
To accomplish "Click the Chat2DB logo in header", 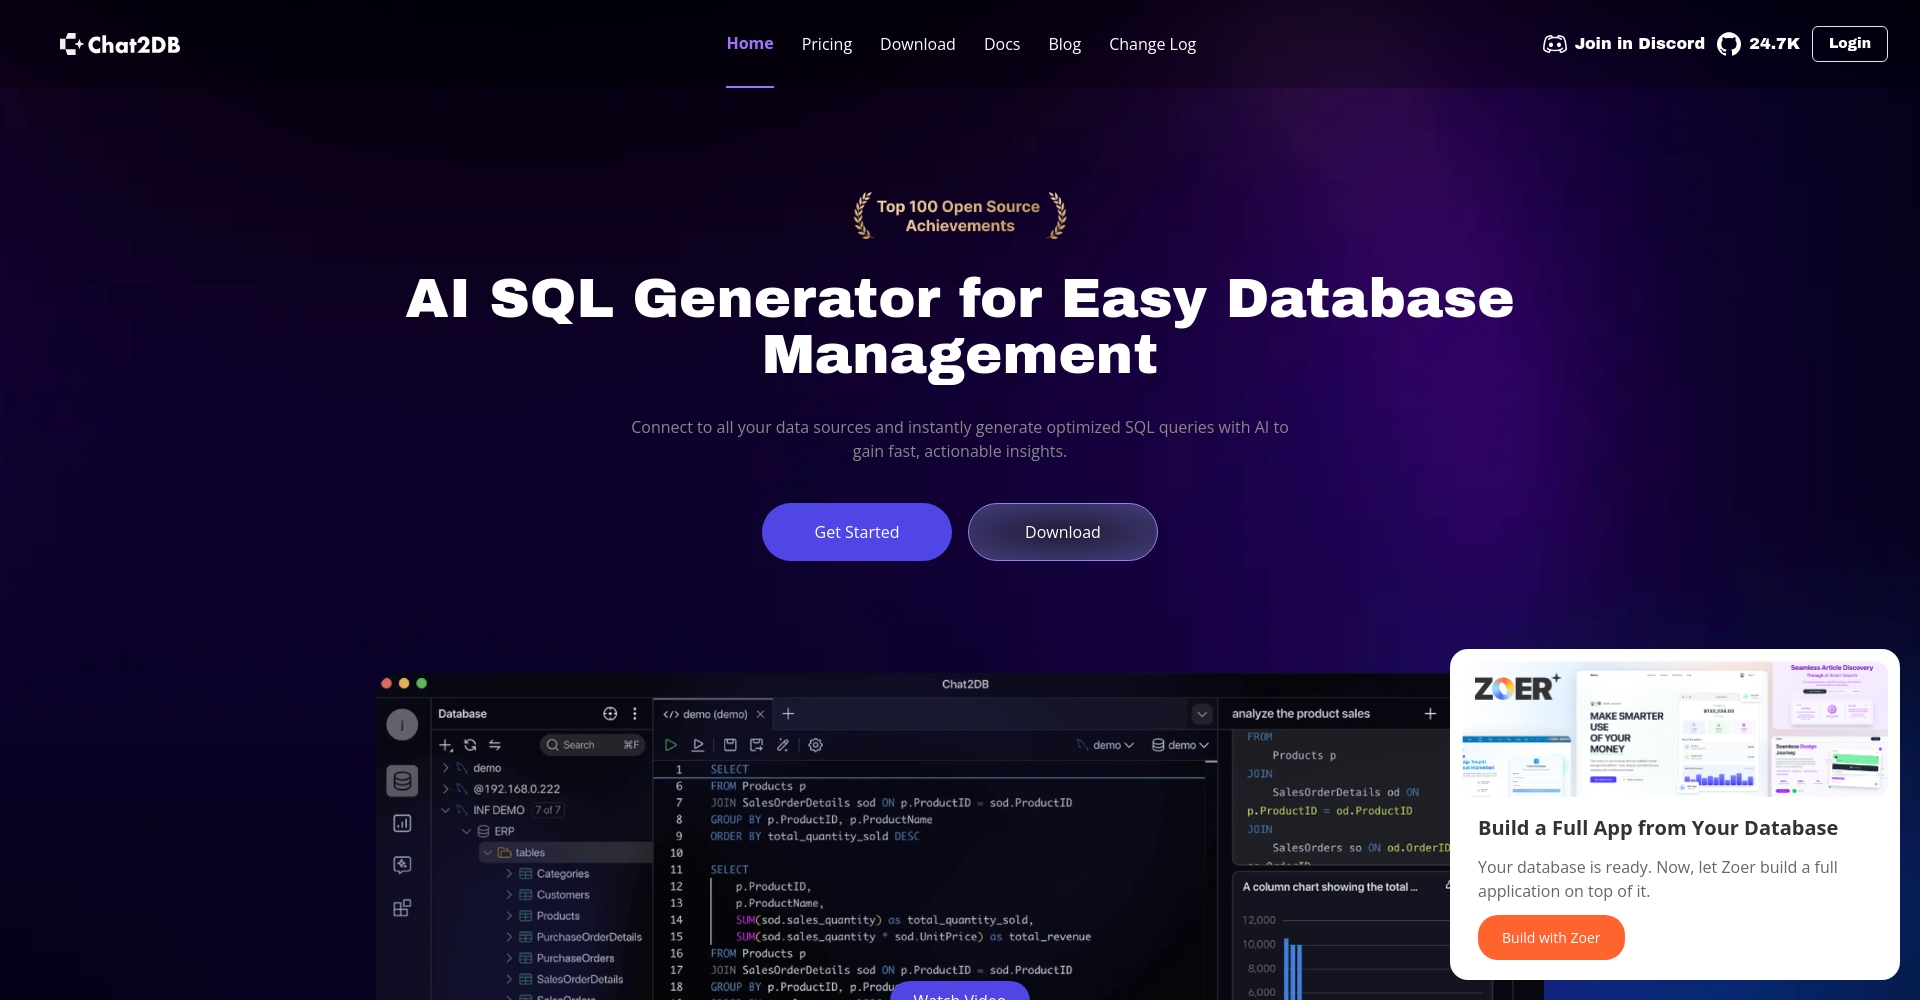I will (120, 44).
